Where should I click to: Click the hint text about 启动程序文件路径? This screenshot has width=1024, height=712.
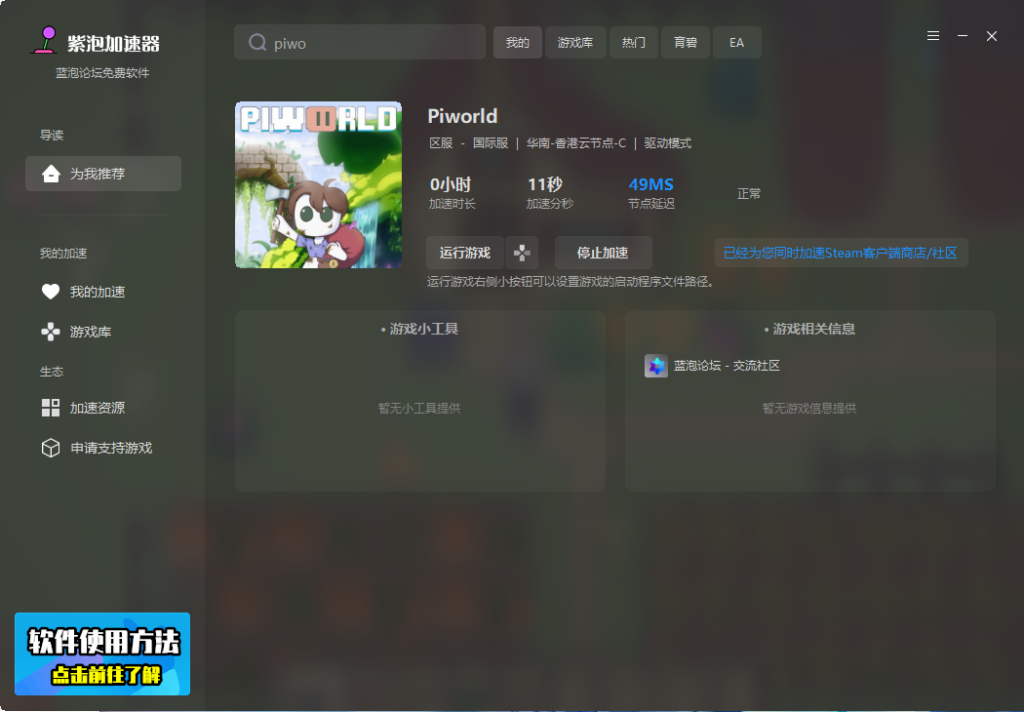[x=571, y=282]
